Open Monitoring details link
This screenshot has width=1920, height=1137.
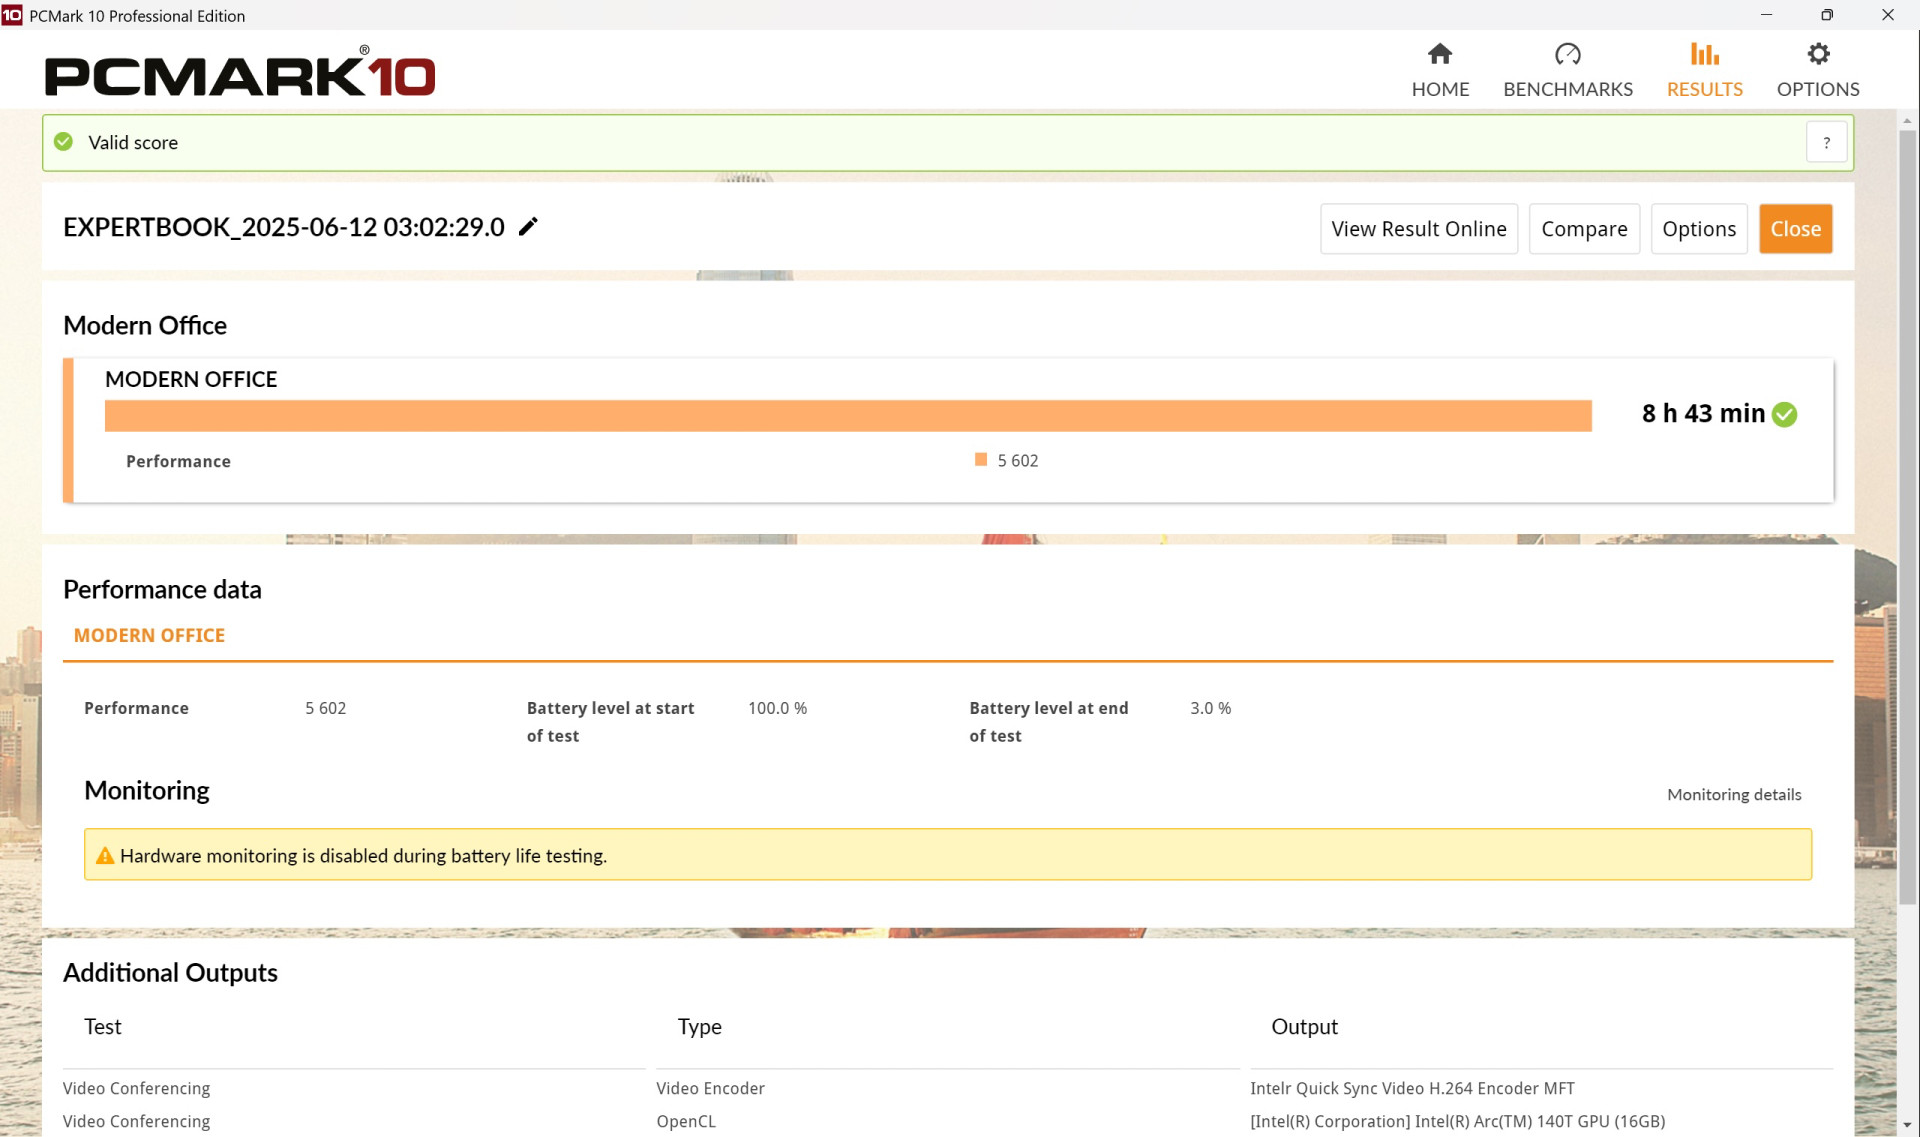tap(1733, 795)
